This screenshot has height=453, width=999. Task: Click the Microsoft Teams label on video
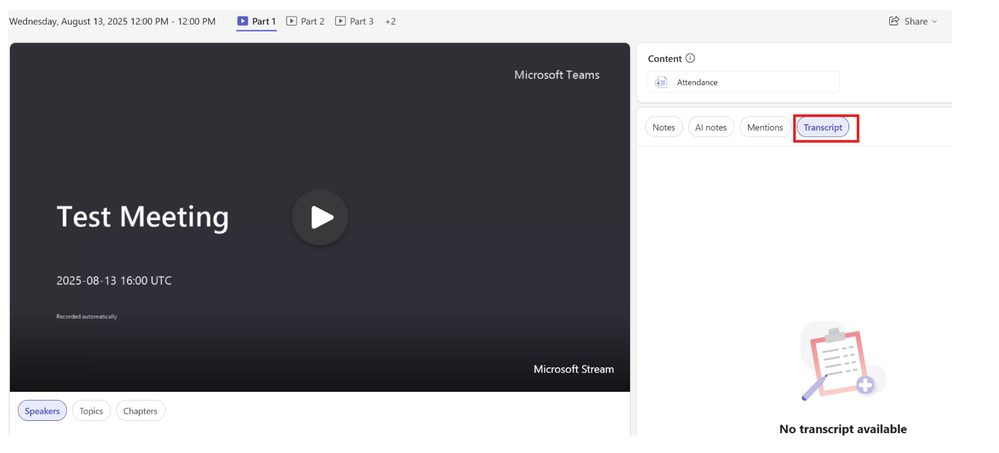tap(557, 75)
